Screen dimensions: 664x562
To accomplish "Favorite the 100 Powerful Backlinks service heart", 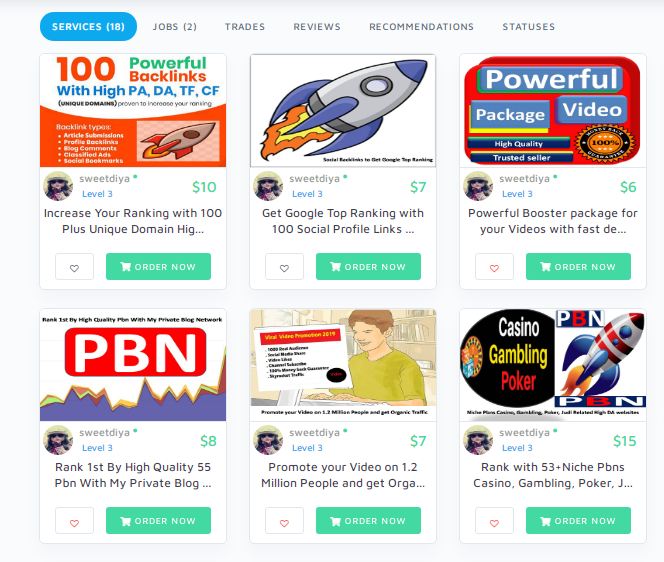I will [x=74, y=267].
